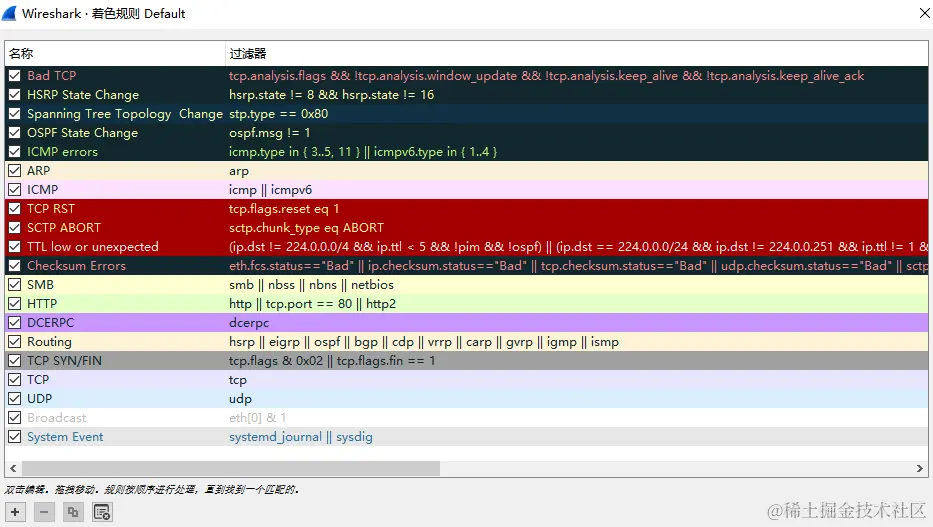Toggle the SCTP ABORT checkbox
Image resolution: width=933 pixels, height=527 pixels.
15,228
